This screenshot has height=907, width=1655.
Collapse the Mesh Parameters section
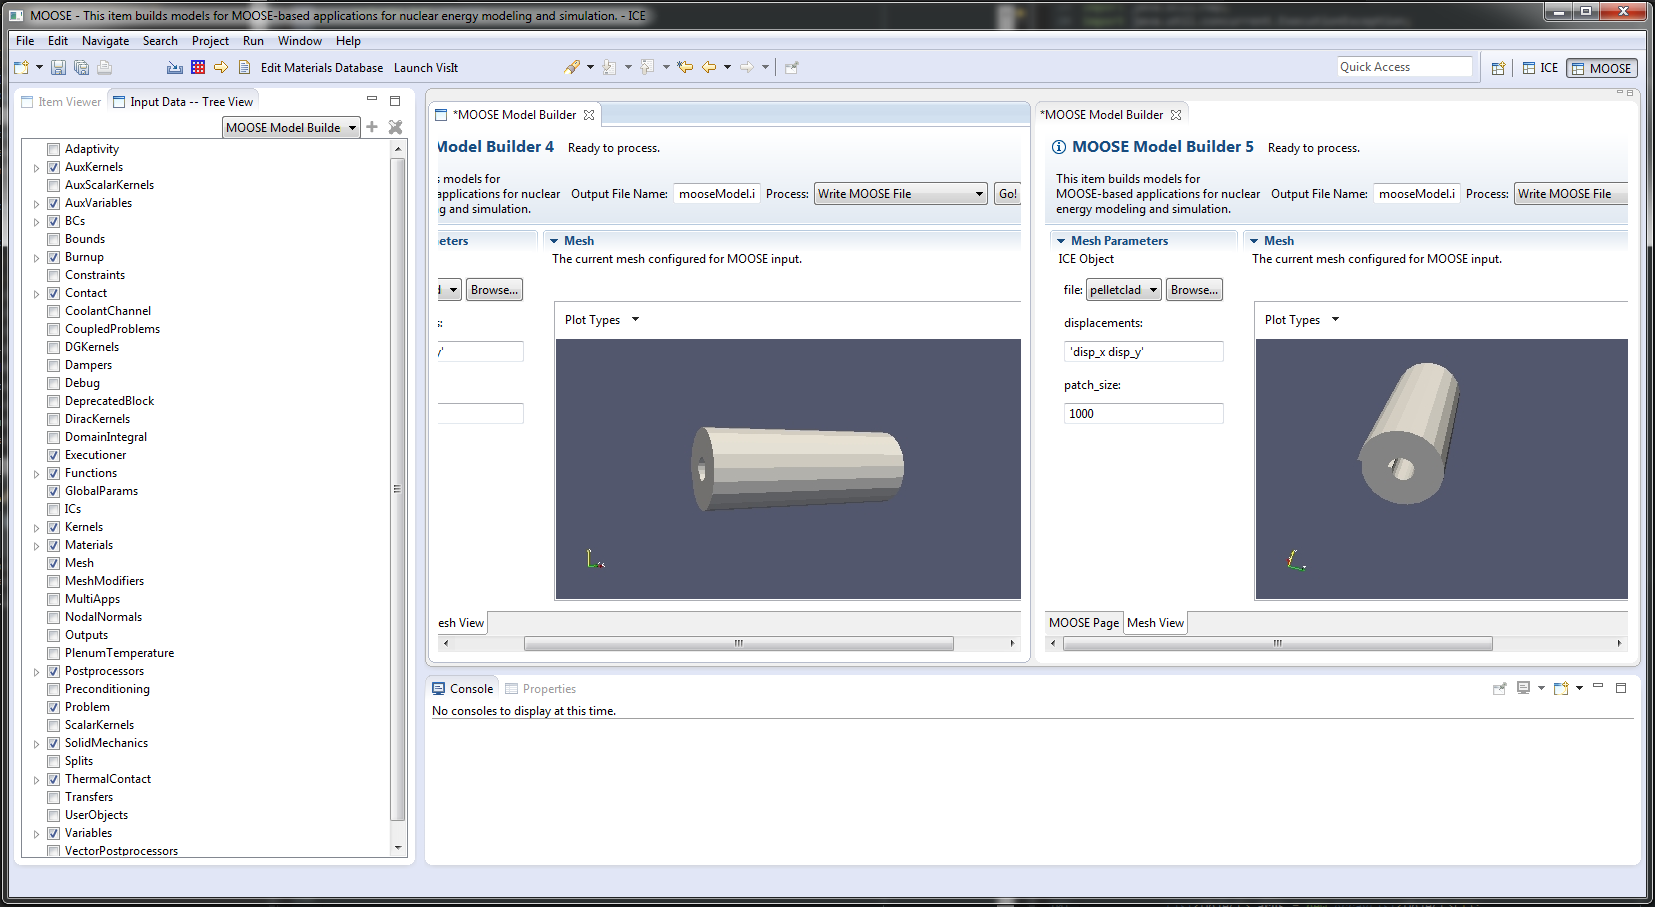pos(1061,241)
